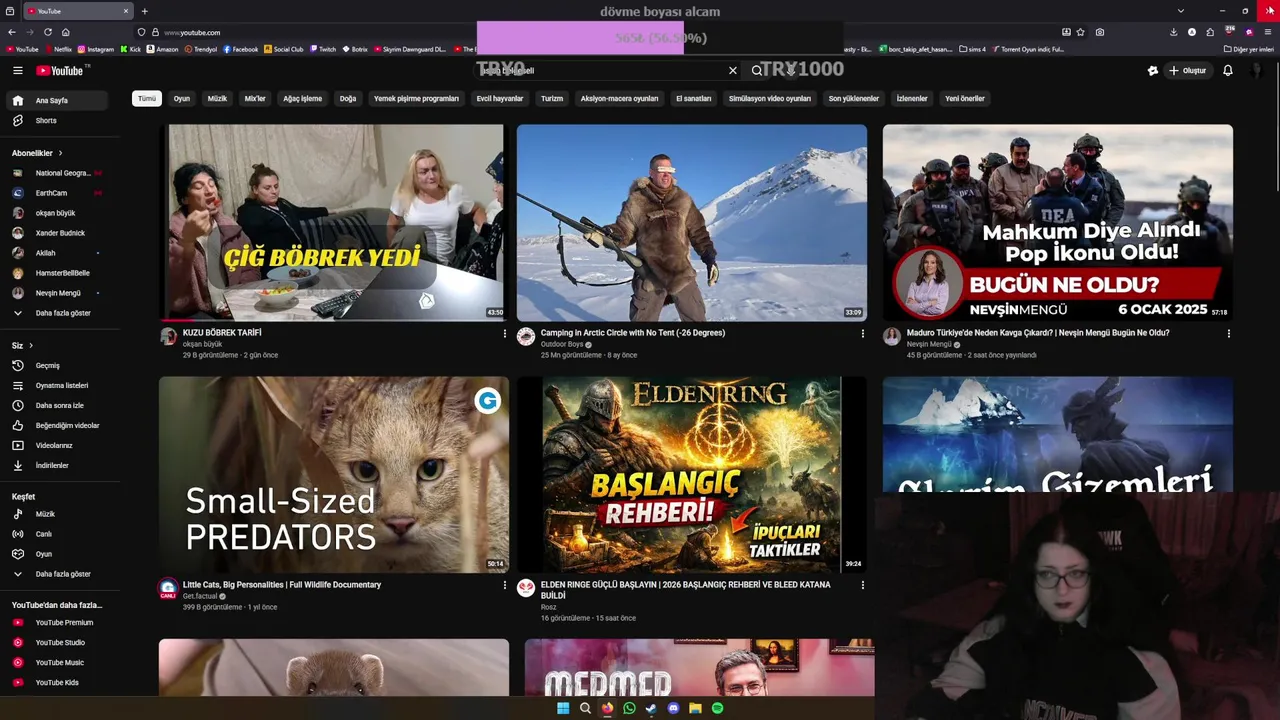The image size is (1280, 720).
Task: Open Xander Budnick subscription channel
Action: (x=58, y=233)
